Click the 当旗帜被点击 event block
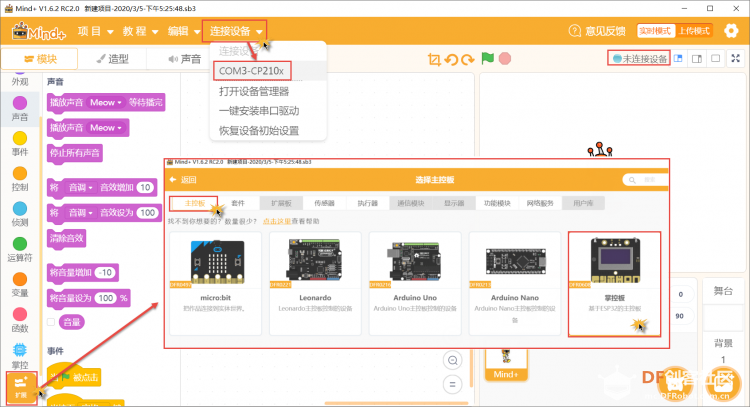Image resolution: width=750 pixels, height=407 pixels. click(x=74, y=376)
